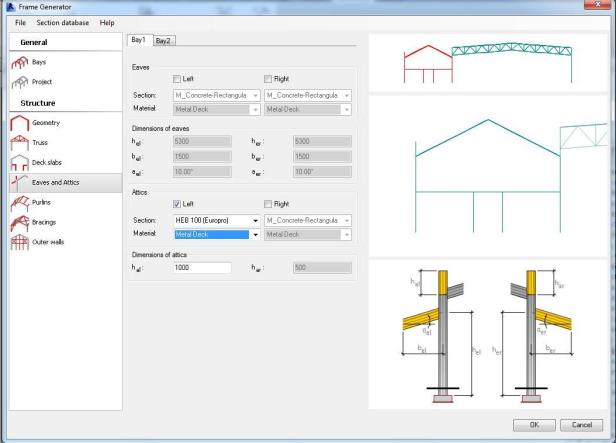This screenshot has height=443, width=616.
Task: Switch to the Bay2 tab
Action: [162, 40]
